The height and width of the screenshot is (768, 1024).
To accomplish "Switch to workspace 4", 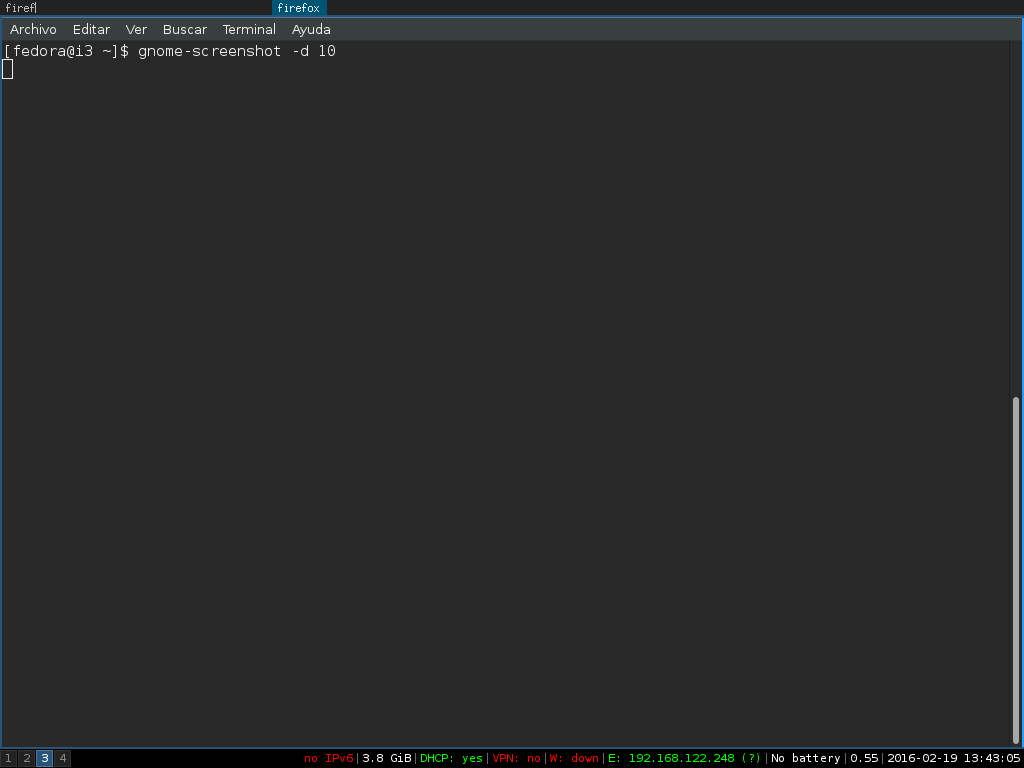I will point(62,759).
